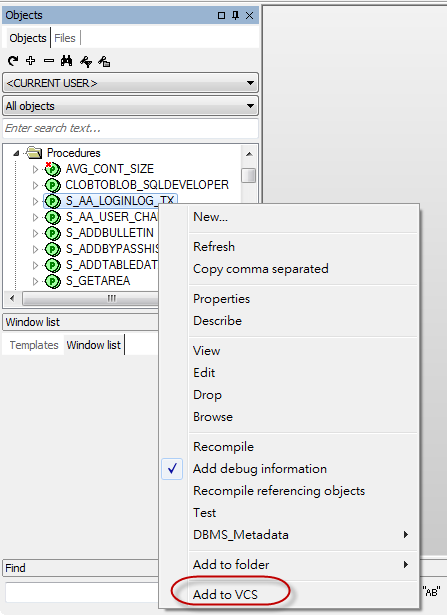The width and height of the screenshot is (447, 615).
Task: Click S_ADDBULLETIN procedure icon
Action: (x=53, y=233)
